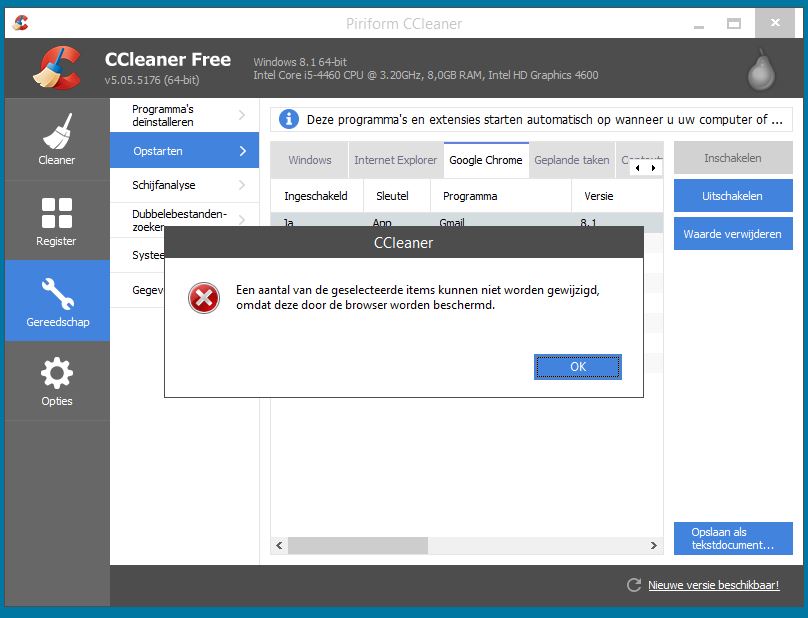Sort by Sleutel column header

click(x=397, y=196)
